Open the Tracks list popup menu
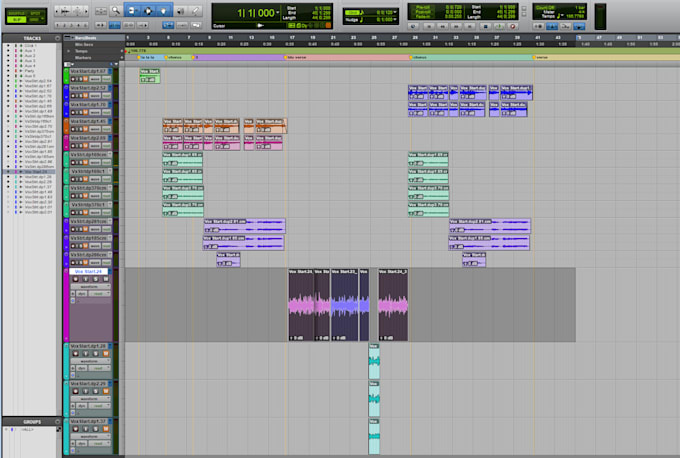This screenshot has height=458, width=680. [57, 38]
